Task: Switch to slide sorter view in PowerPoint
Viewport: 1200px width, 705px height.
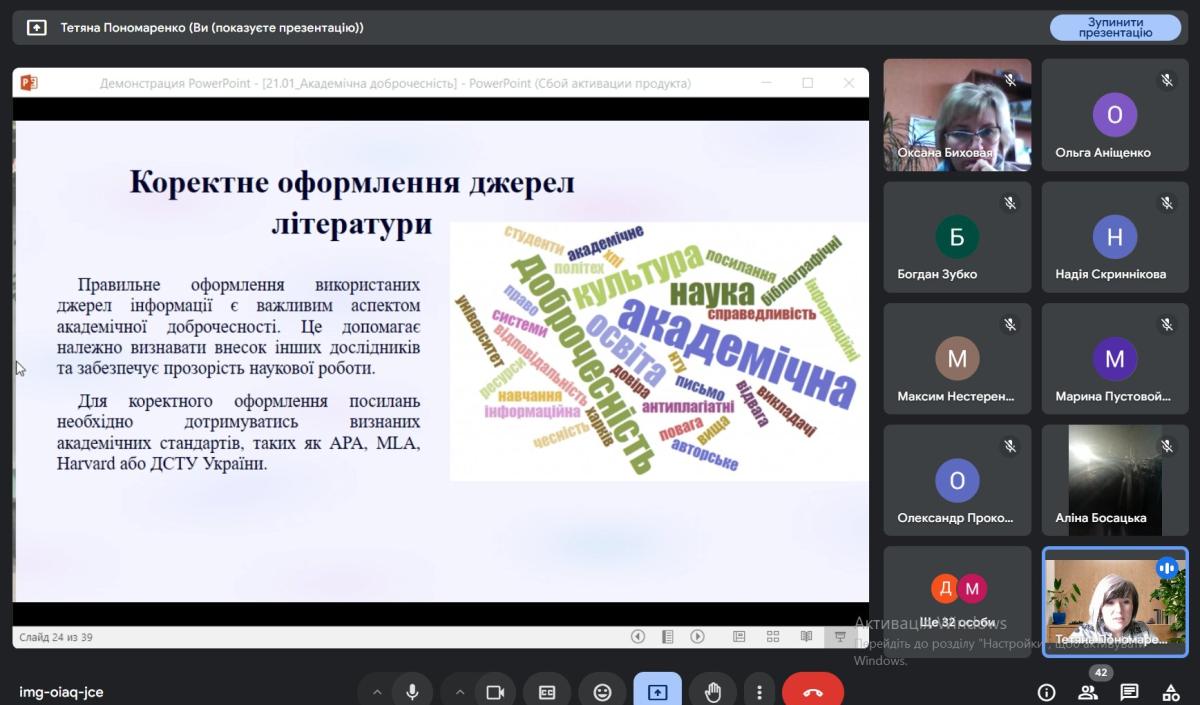Action: coord(773,636)
